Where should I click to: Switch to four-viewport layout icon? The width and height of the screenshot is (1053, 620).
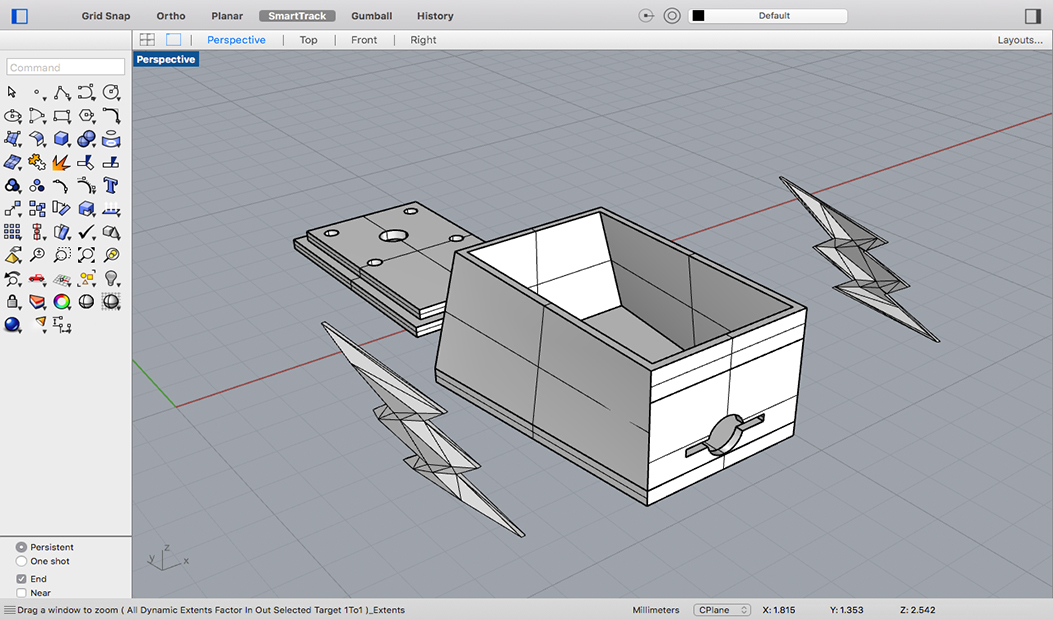(x=147, y=40)
